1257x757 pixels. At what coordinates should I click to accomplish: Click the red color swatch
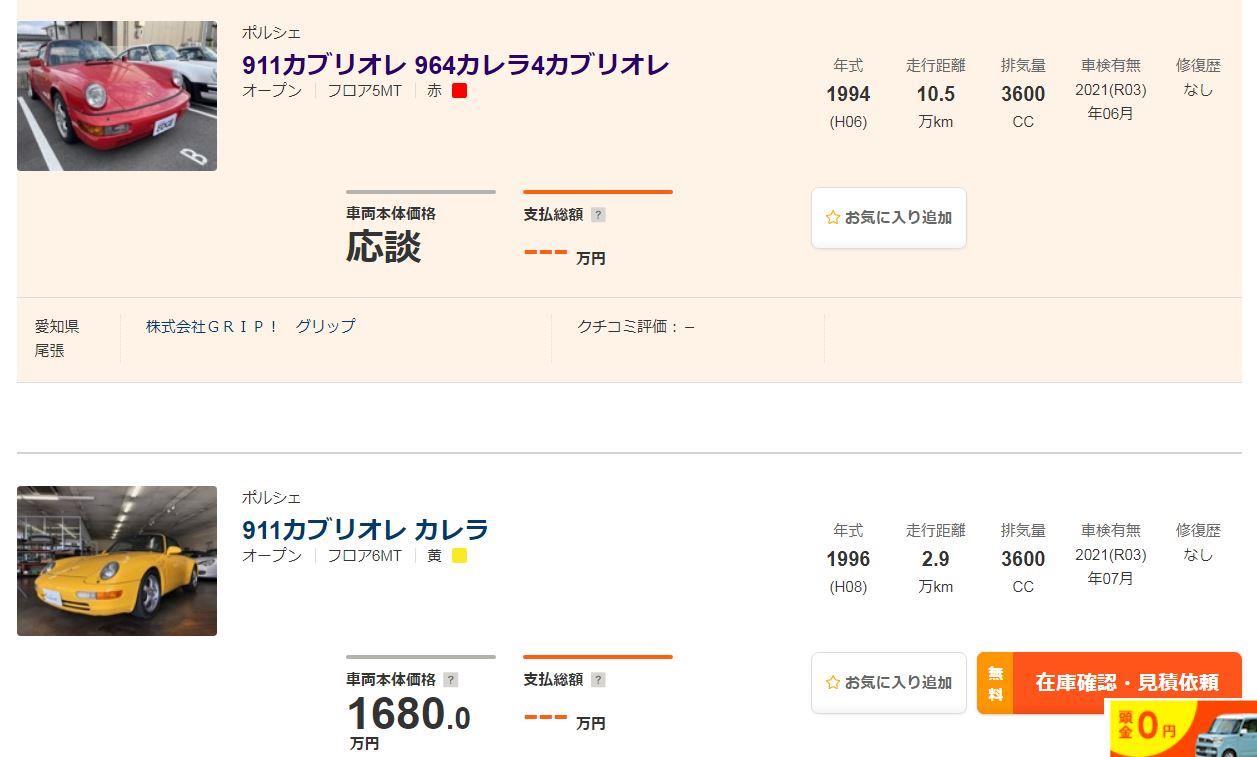point(460,91)
